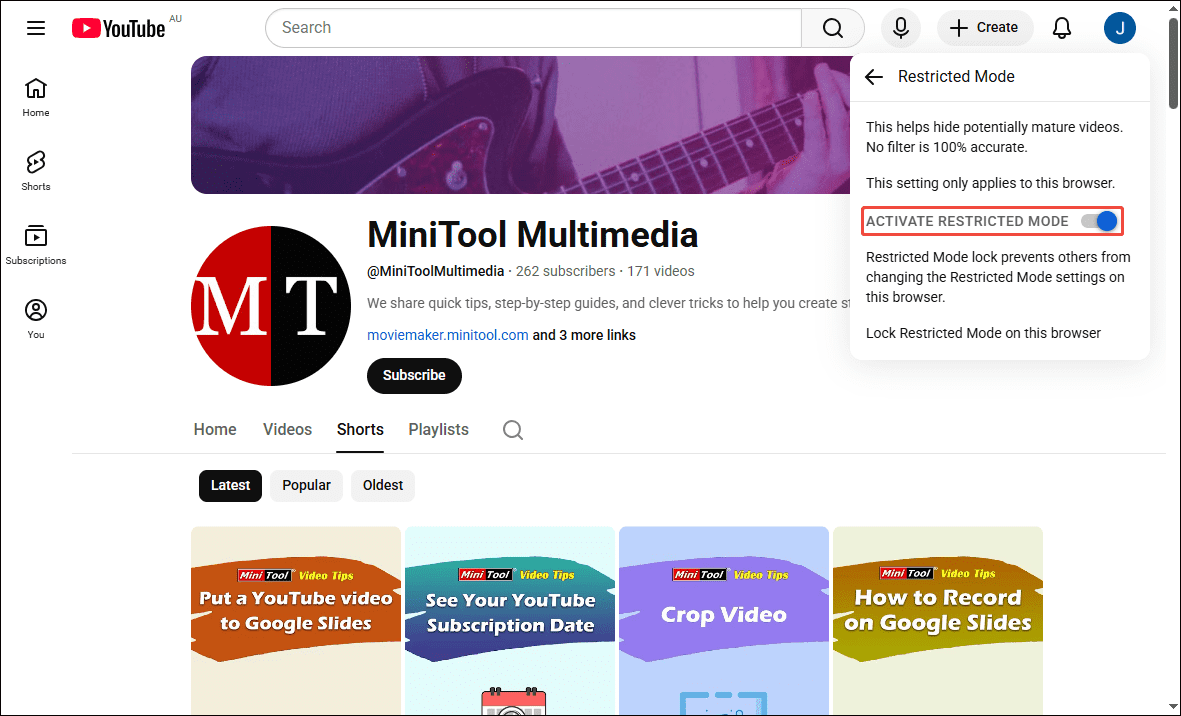Expand the channel description text
Screen dimensions: 1181x716
tap(609, 303)
